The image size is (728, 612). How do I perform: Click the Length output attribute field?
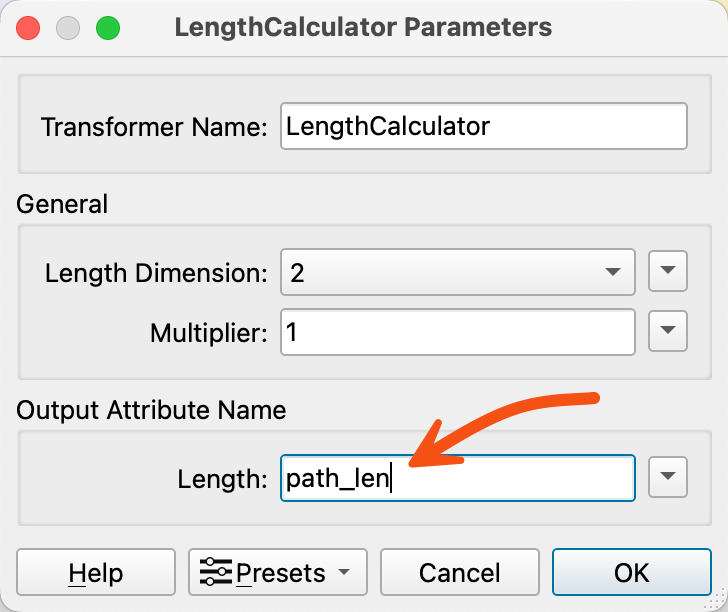[x=457, y=478]
